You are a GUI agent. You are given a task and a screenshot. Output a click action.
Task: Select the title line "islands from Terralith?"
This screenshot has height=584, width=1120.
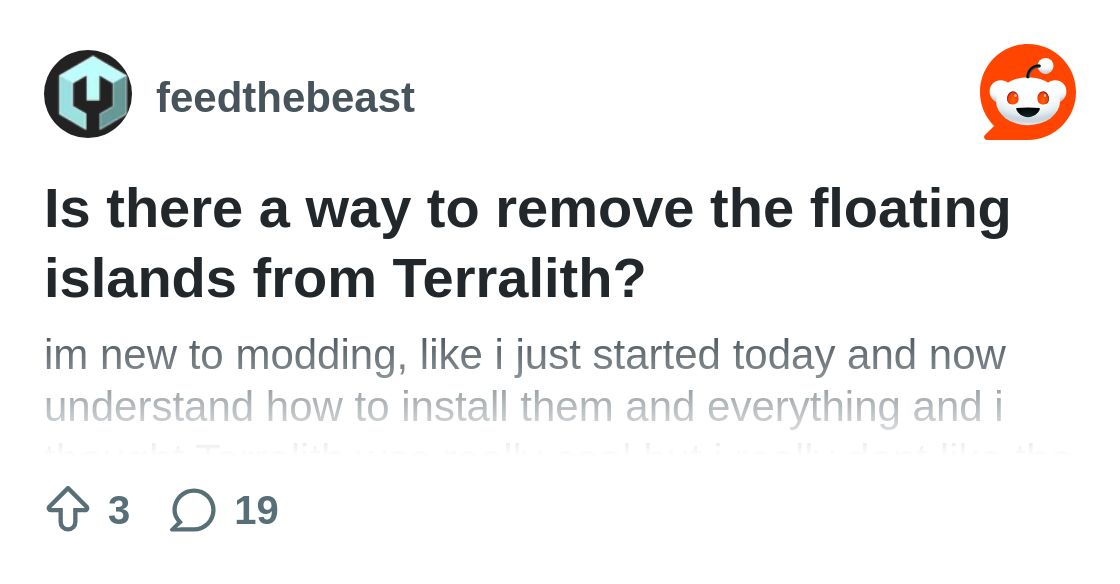pyautogui.click(x=345, y=279)
